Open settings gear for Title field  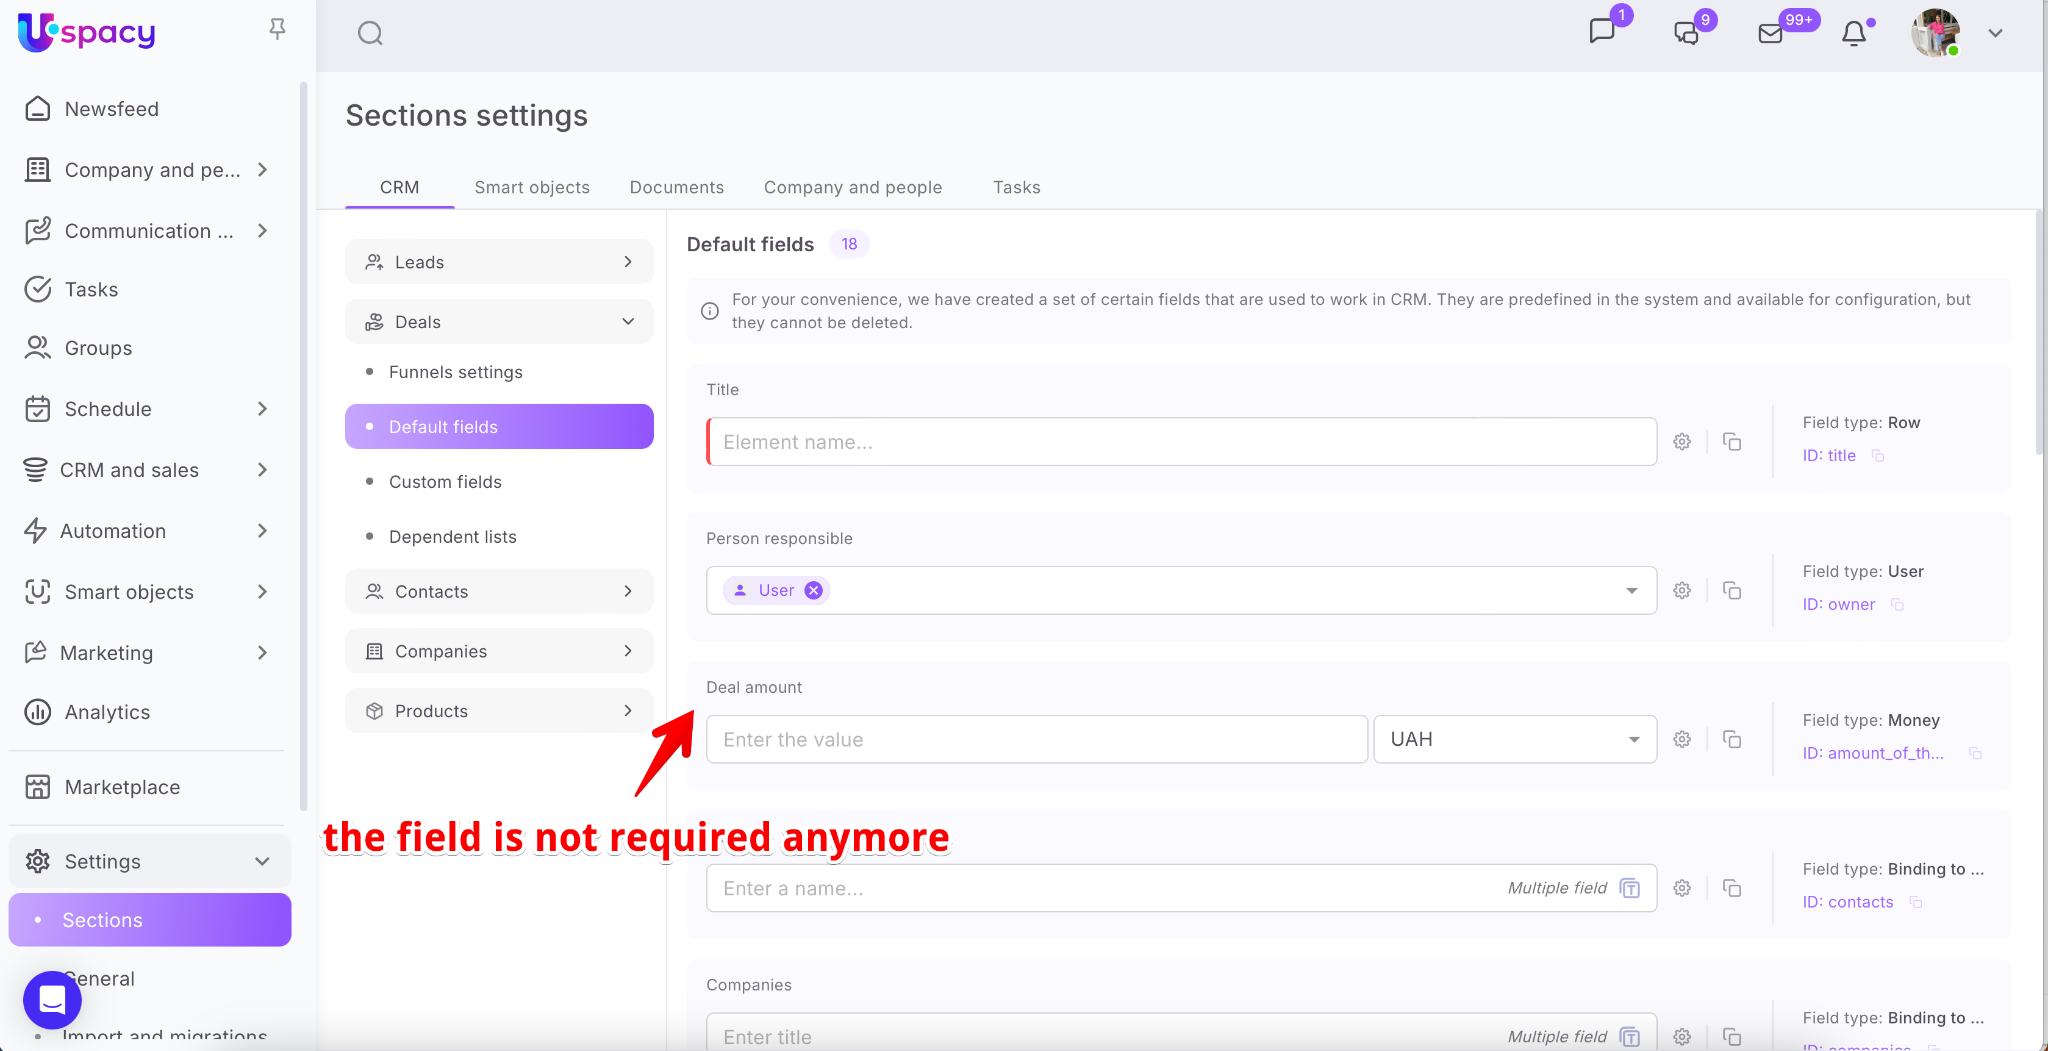point(1682,442)
